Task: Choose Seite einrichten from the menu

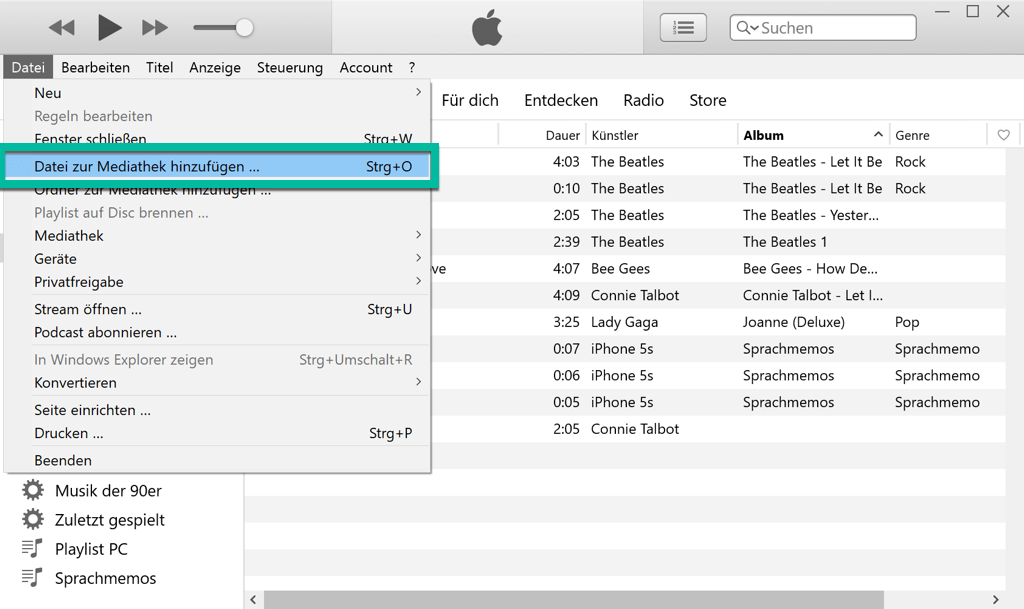Action: (x=217, y=410)
